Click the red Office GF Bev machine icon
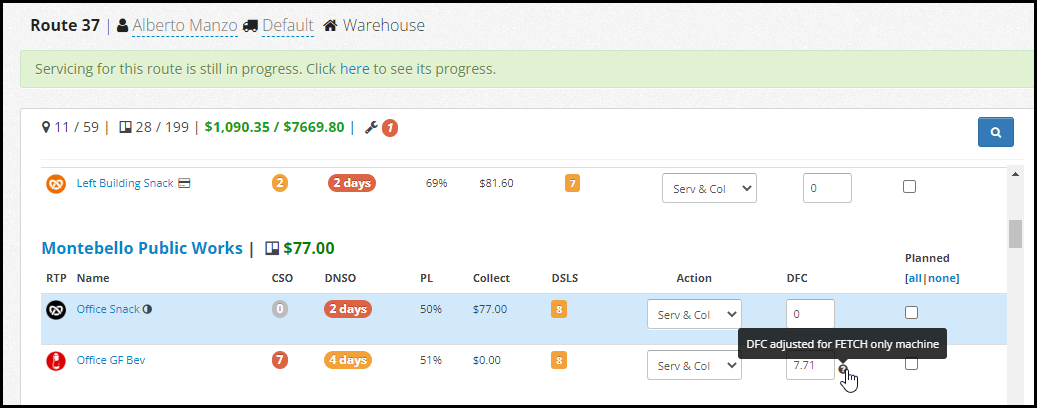This screenshot has width=1037, height=408. [56, 361]
